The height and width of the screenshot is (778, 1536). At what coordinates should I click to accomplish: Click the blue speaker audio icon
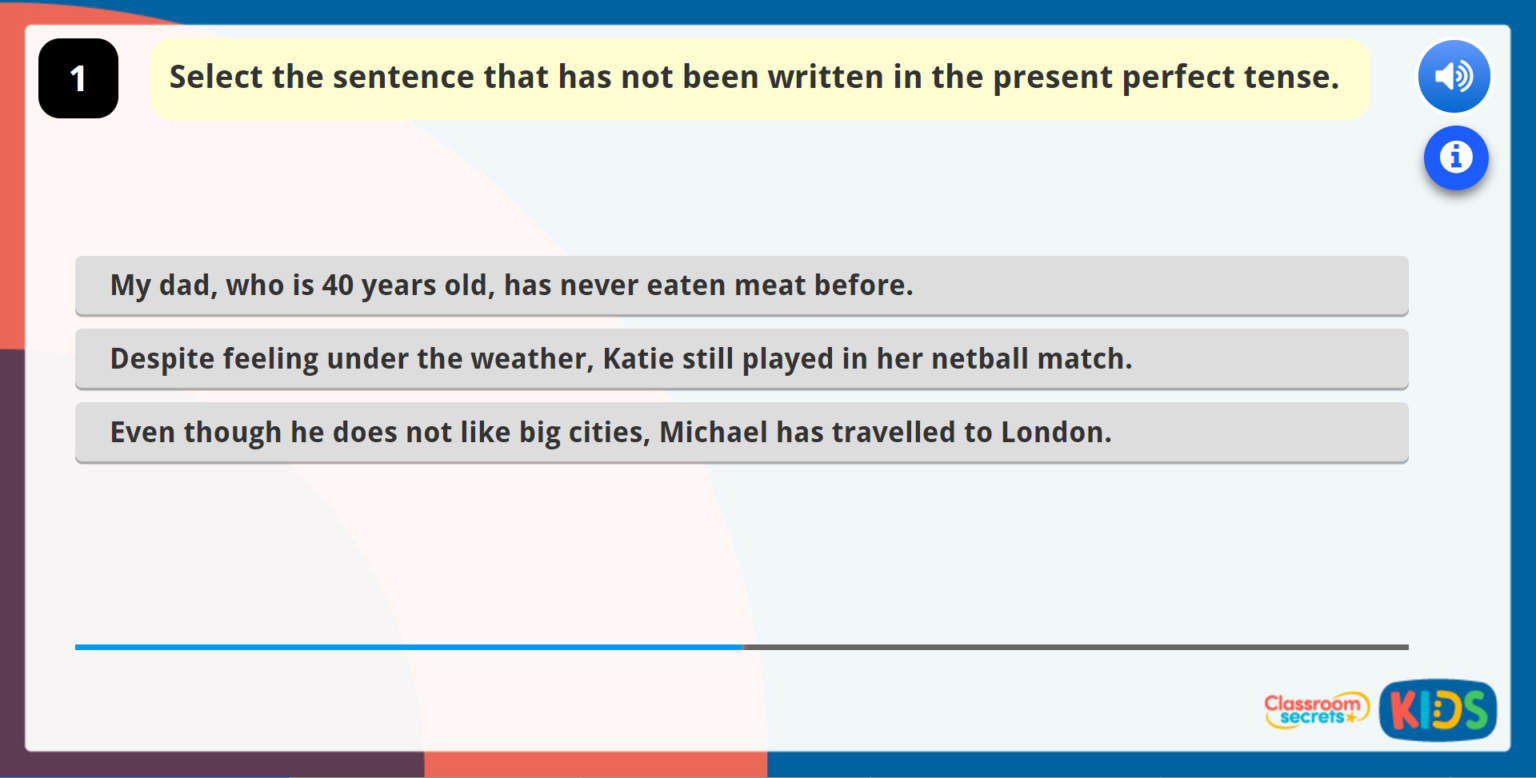pos(1455,76)
